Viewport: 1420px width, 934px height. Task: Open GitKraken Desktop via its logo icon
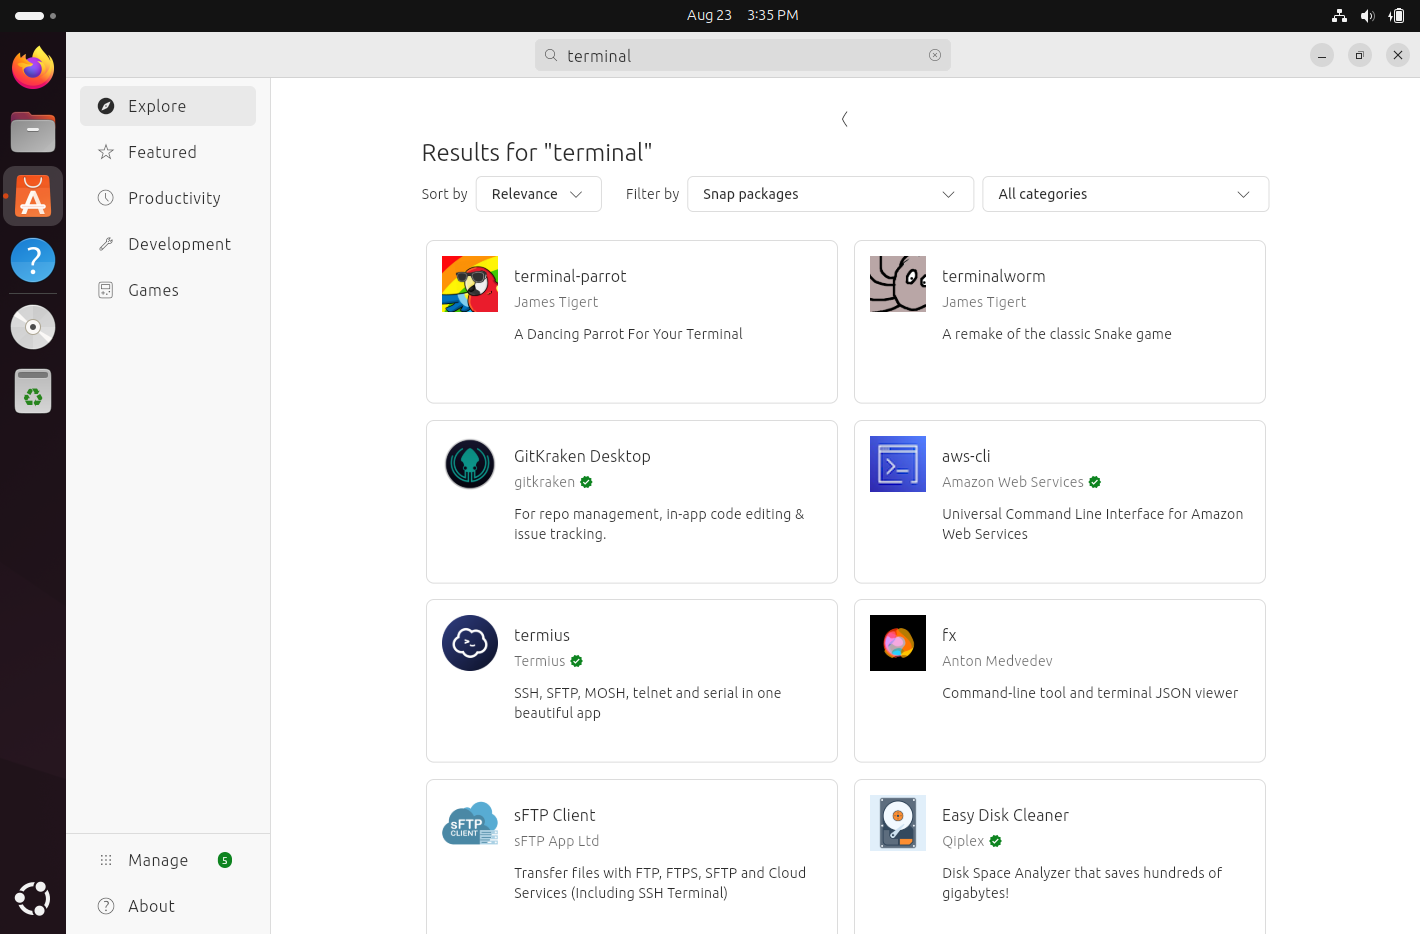[470, 464]
